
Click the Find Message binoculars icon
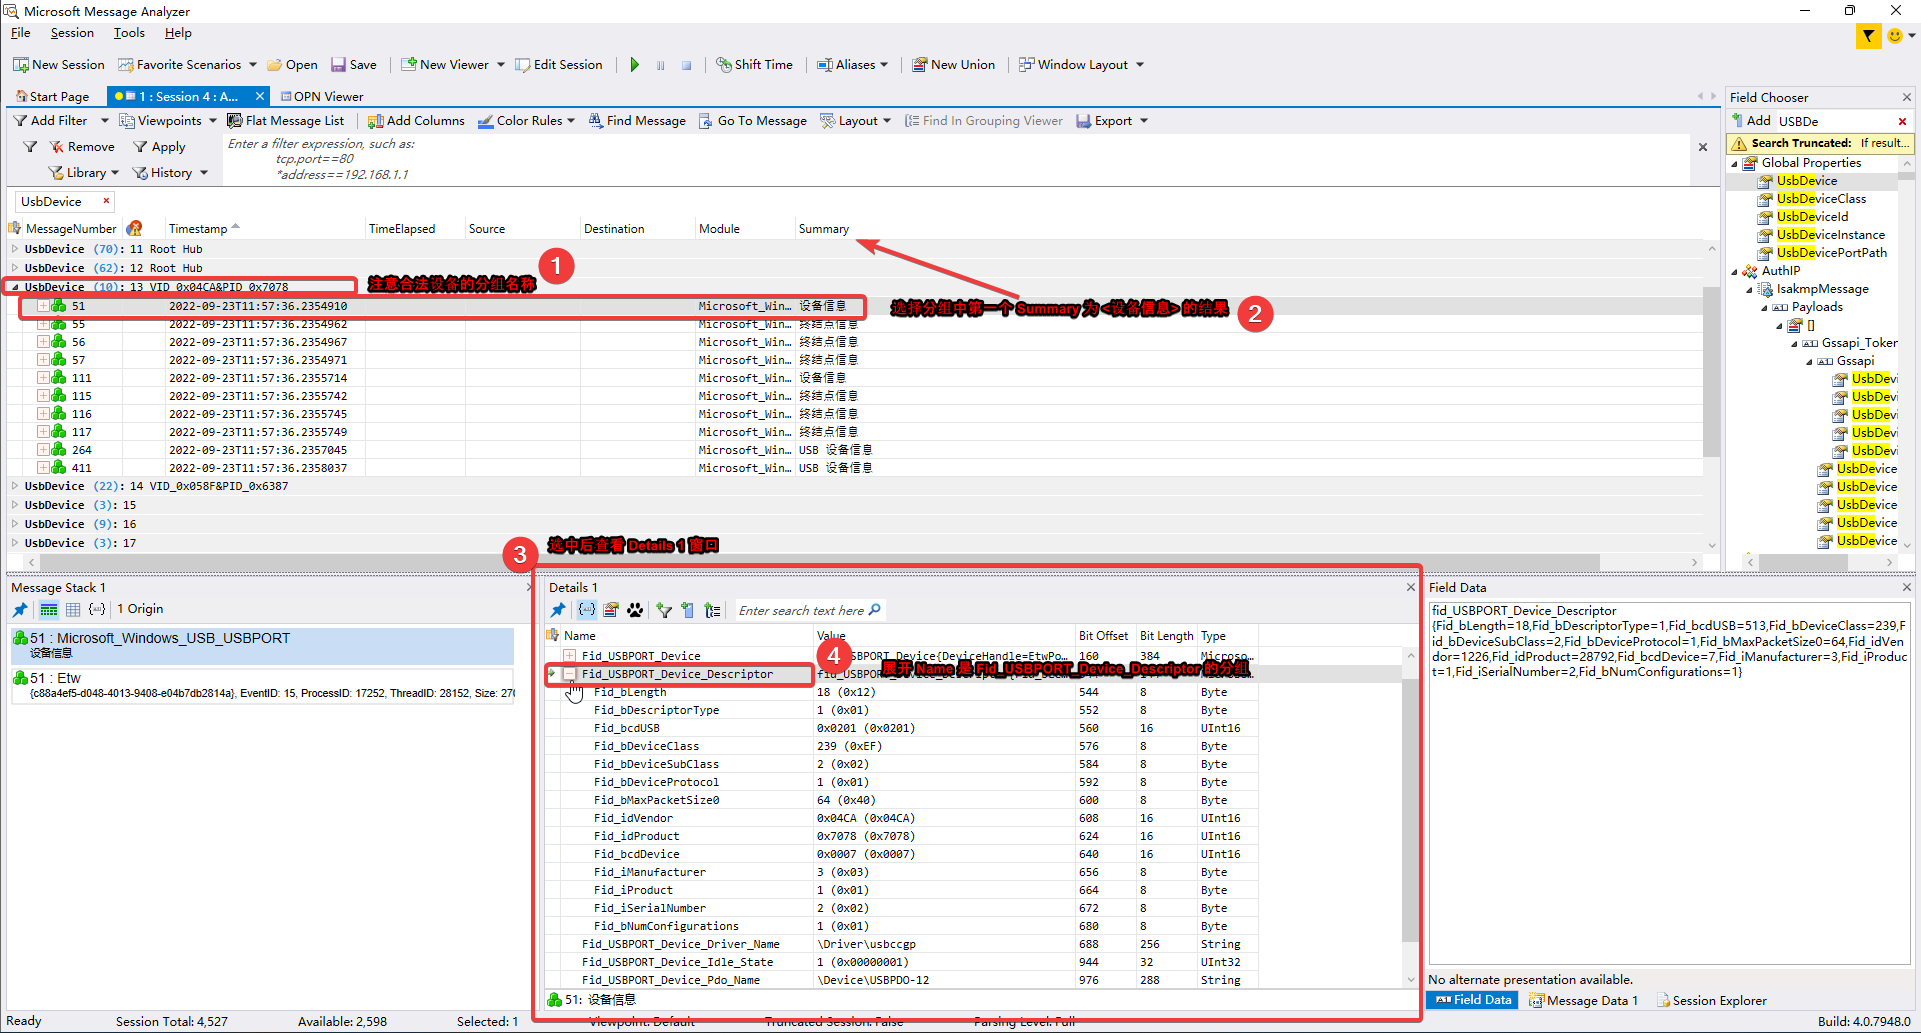point(595,121)
